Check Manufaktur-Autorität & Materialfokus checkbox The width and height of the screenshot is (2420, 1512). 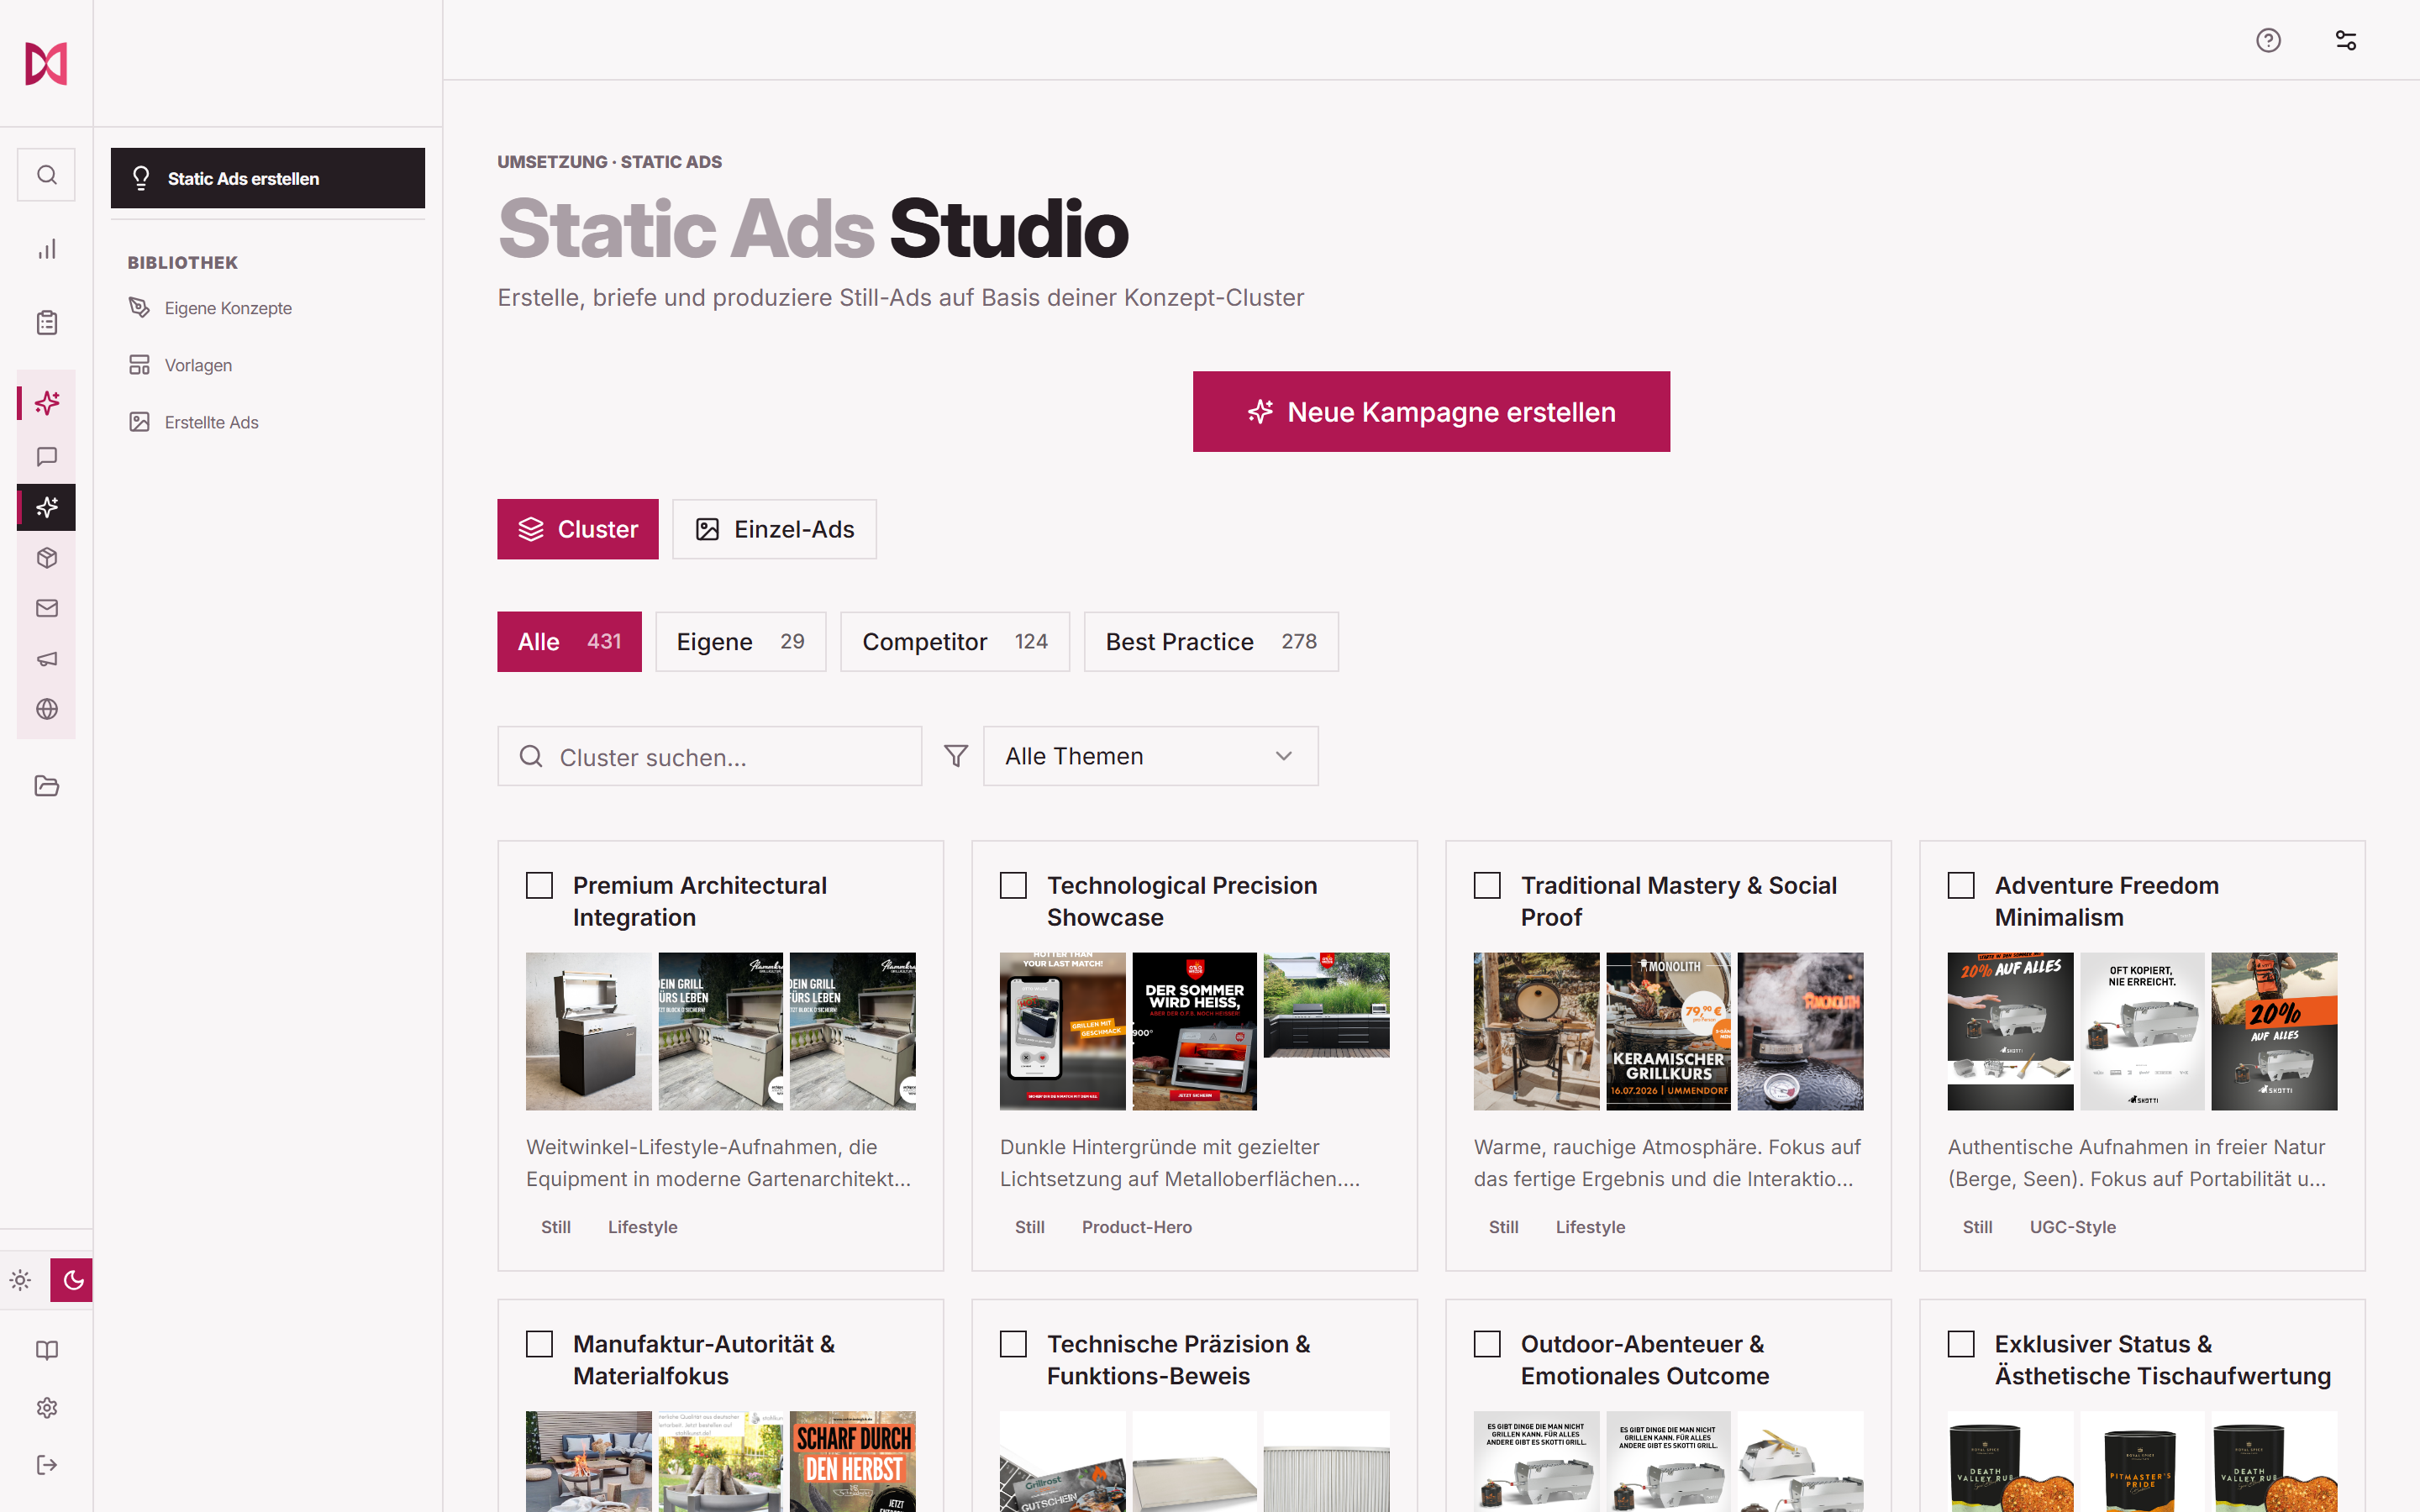[540, 1344]
